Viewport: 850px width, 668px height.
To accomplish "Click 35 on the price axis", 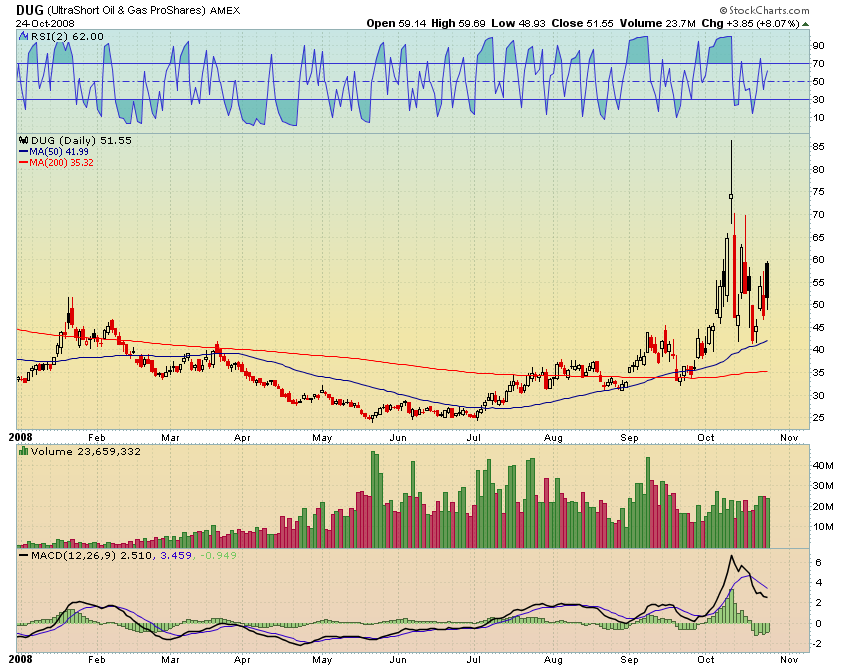I will click(x=819, y=372).
